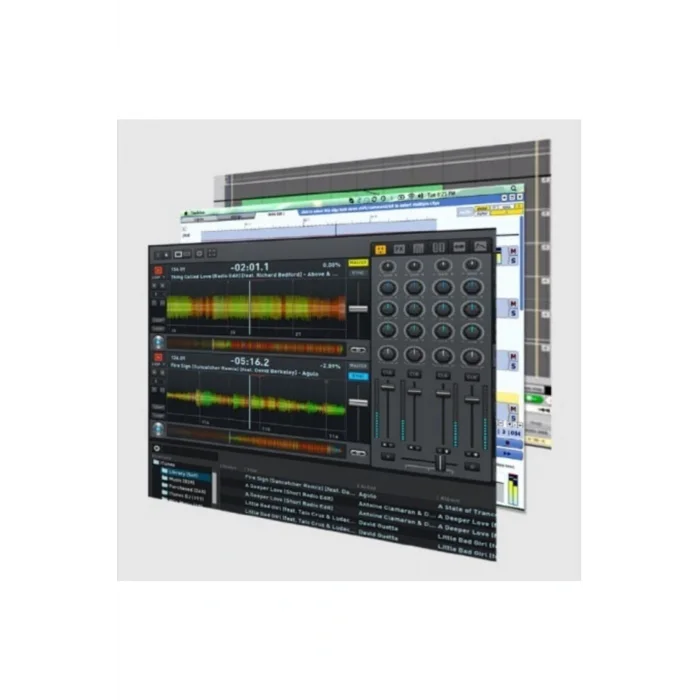Disable the blue SYNC button on the lower deck

coord(358,376)
